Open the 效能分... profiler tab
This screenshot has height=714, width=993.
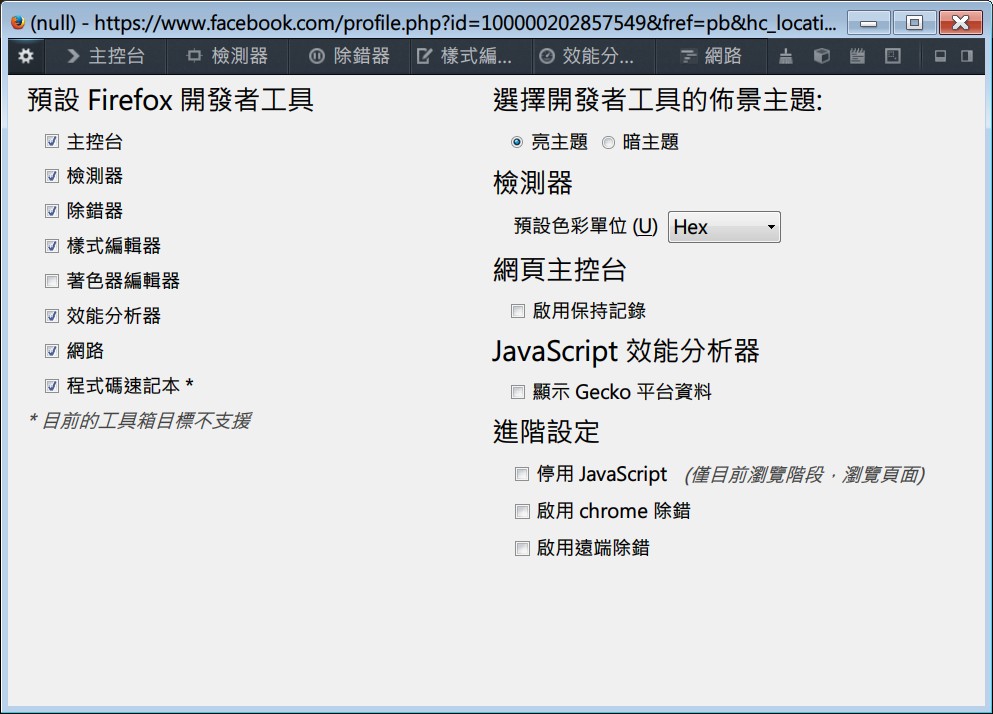tap(594, 56)
